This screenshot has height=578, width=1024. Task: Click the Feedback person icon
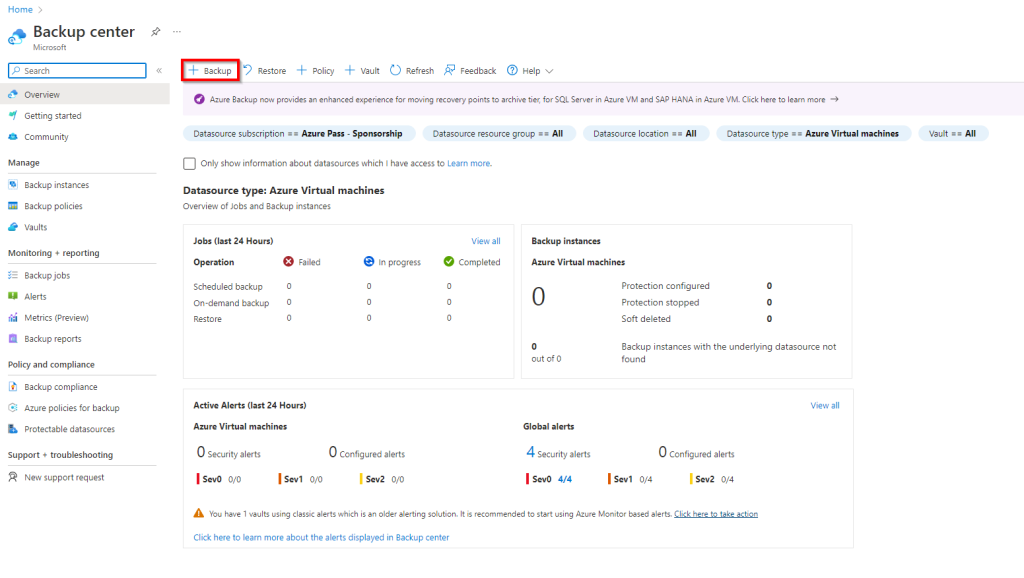click(x=449, y=70)
